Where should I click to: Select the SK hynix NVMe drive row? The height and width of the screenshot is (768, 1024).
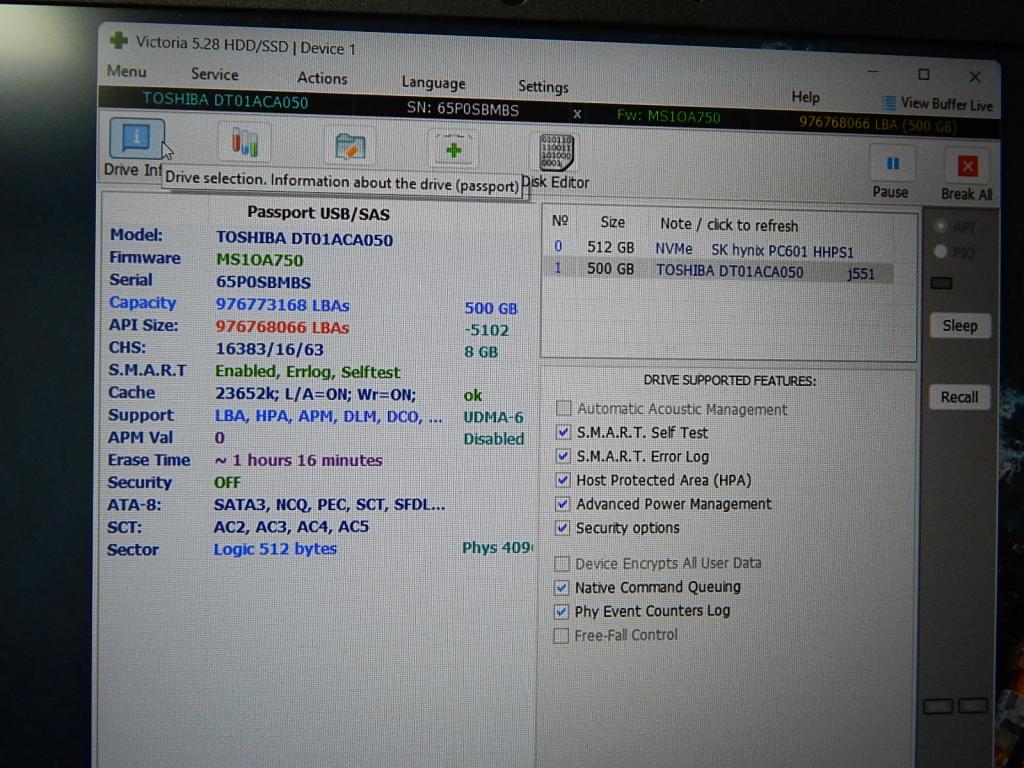coord(720,249)
